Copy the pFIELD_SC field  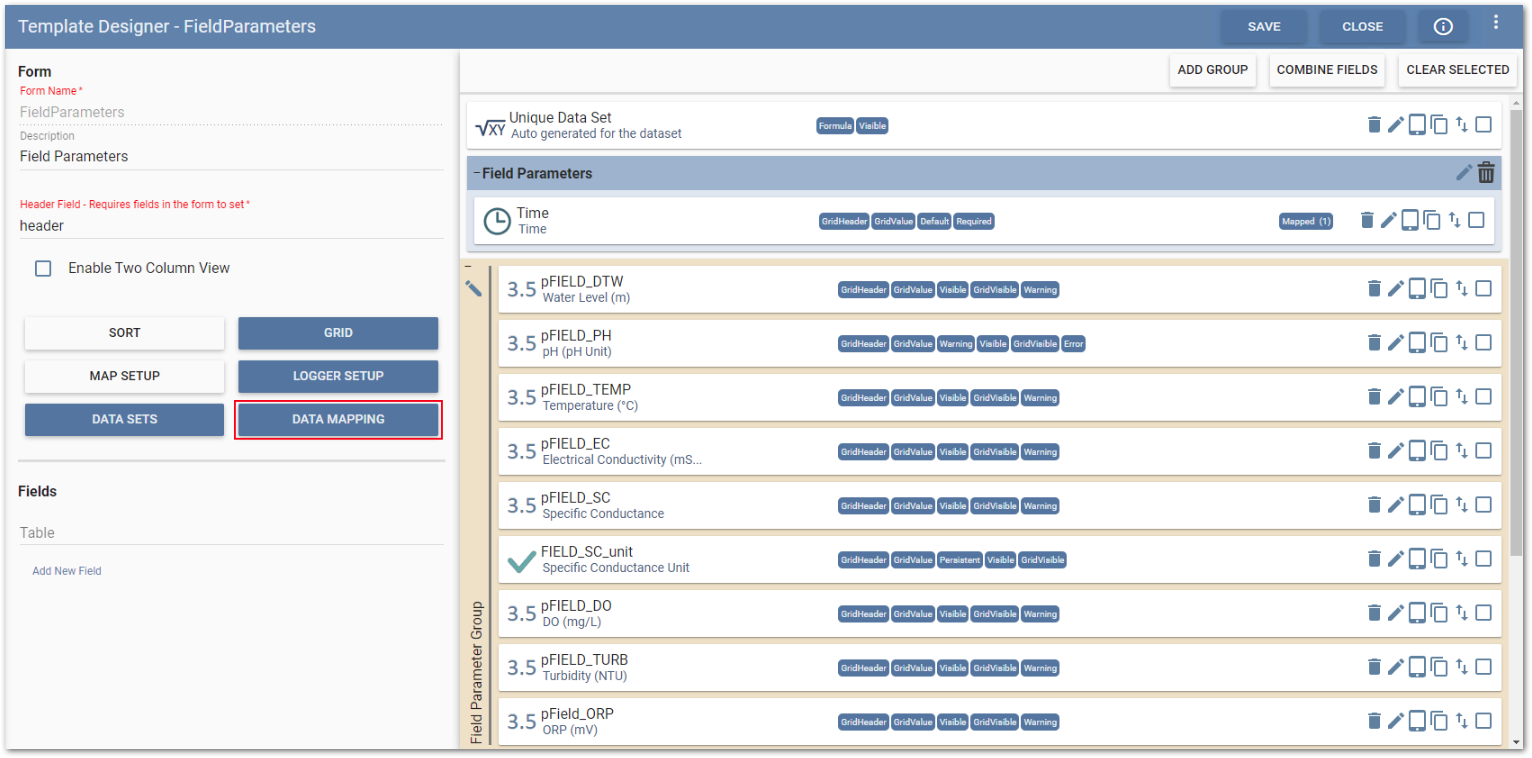1439,504
